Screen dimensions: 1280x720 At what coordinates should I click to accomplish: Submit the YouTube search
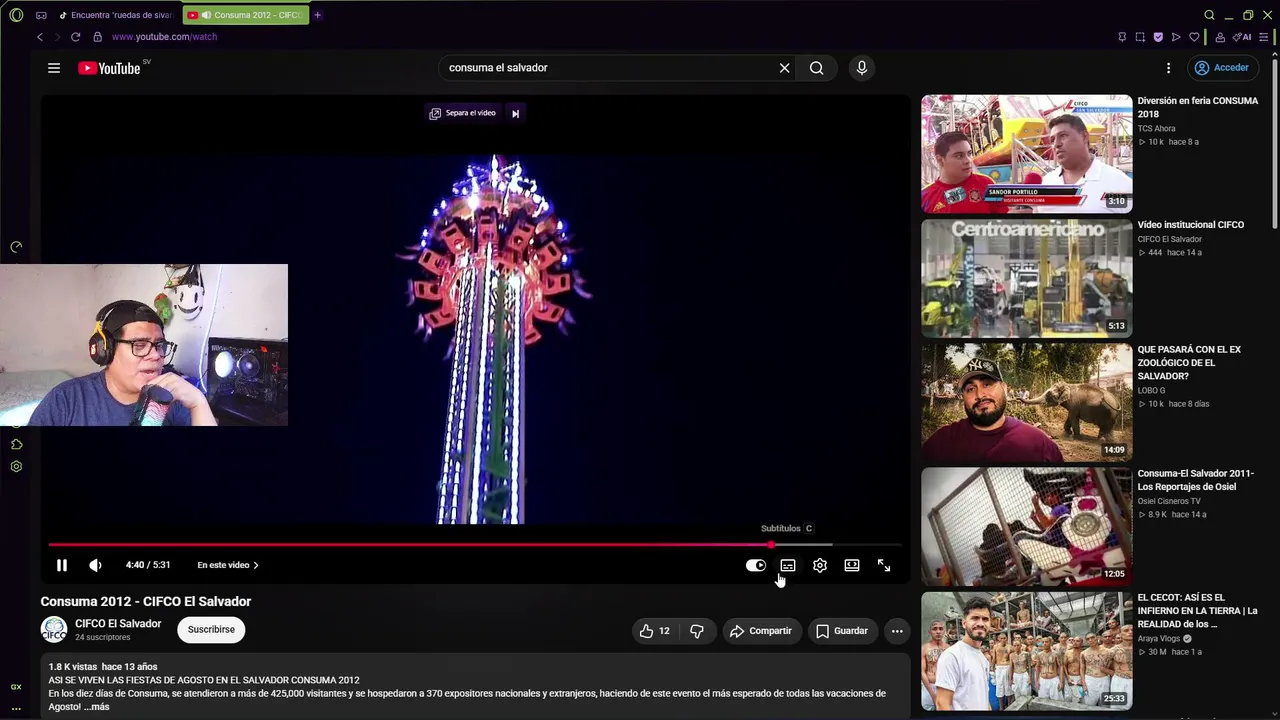tap(817, 68)
